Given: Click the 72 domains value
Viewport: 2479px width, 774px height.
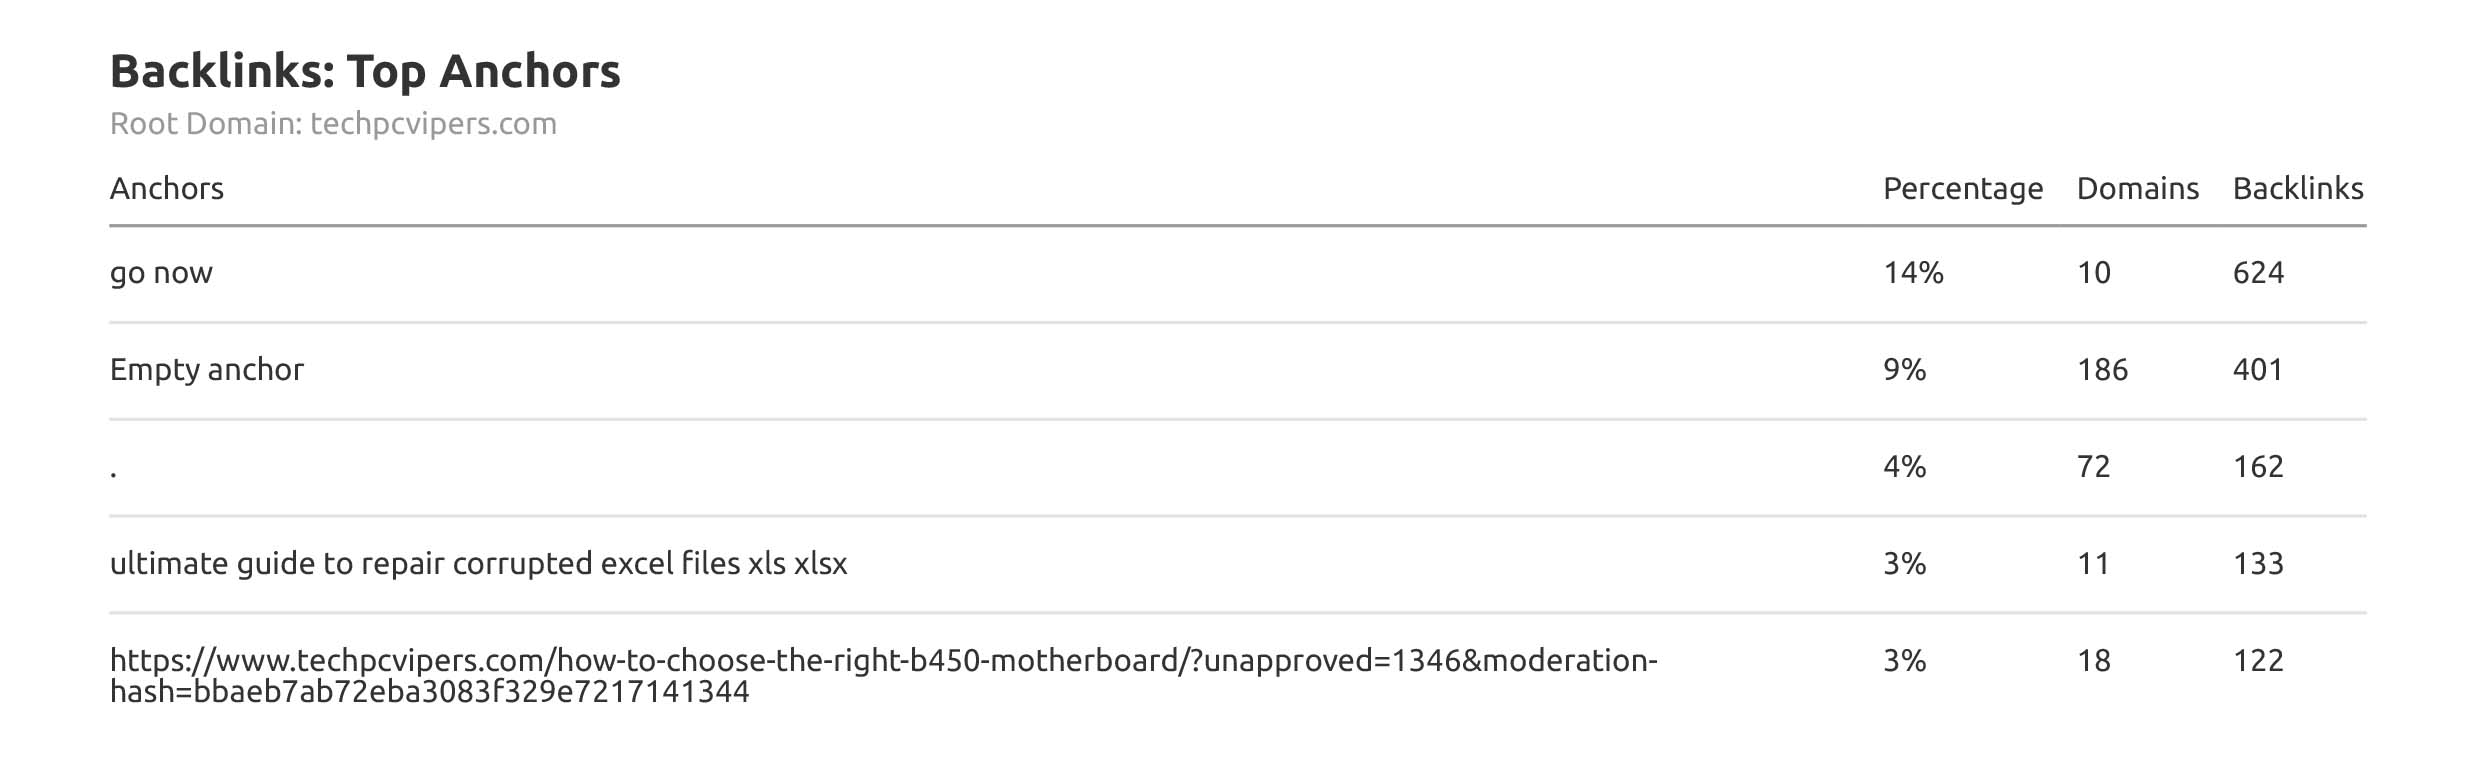Looking at the screenshot, I should tap(2093, 467).
